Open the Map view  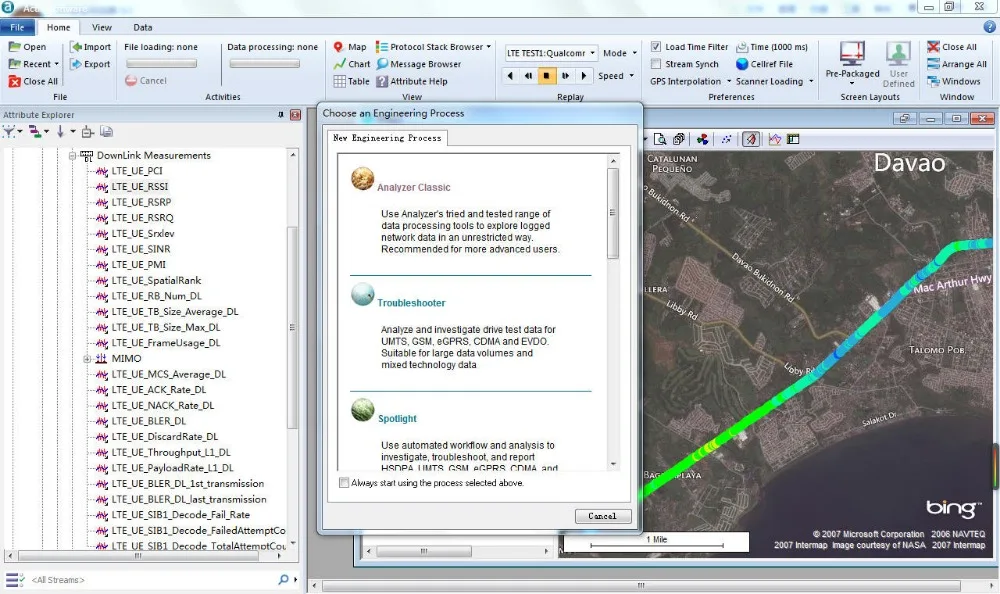coord(350,47)
